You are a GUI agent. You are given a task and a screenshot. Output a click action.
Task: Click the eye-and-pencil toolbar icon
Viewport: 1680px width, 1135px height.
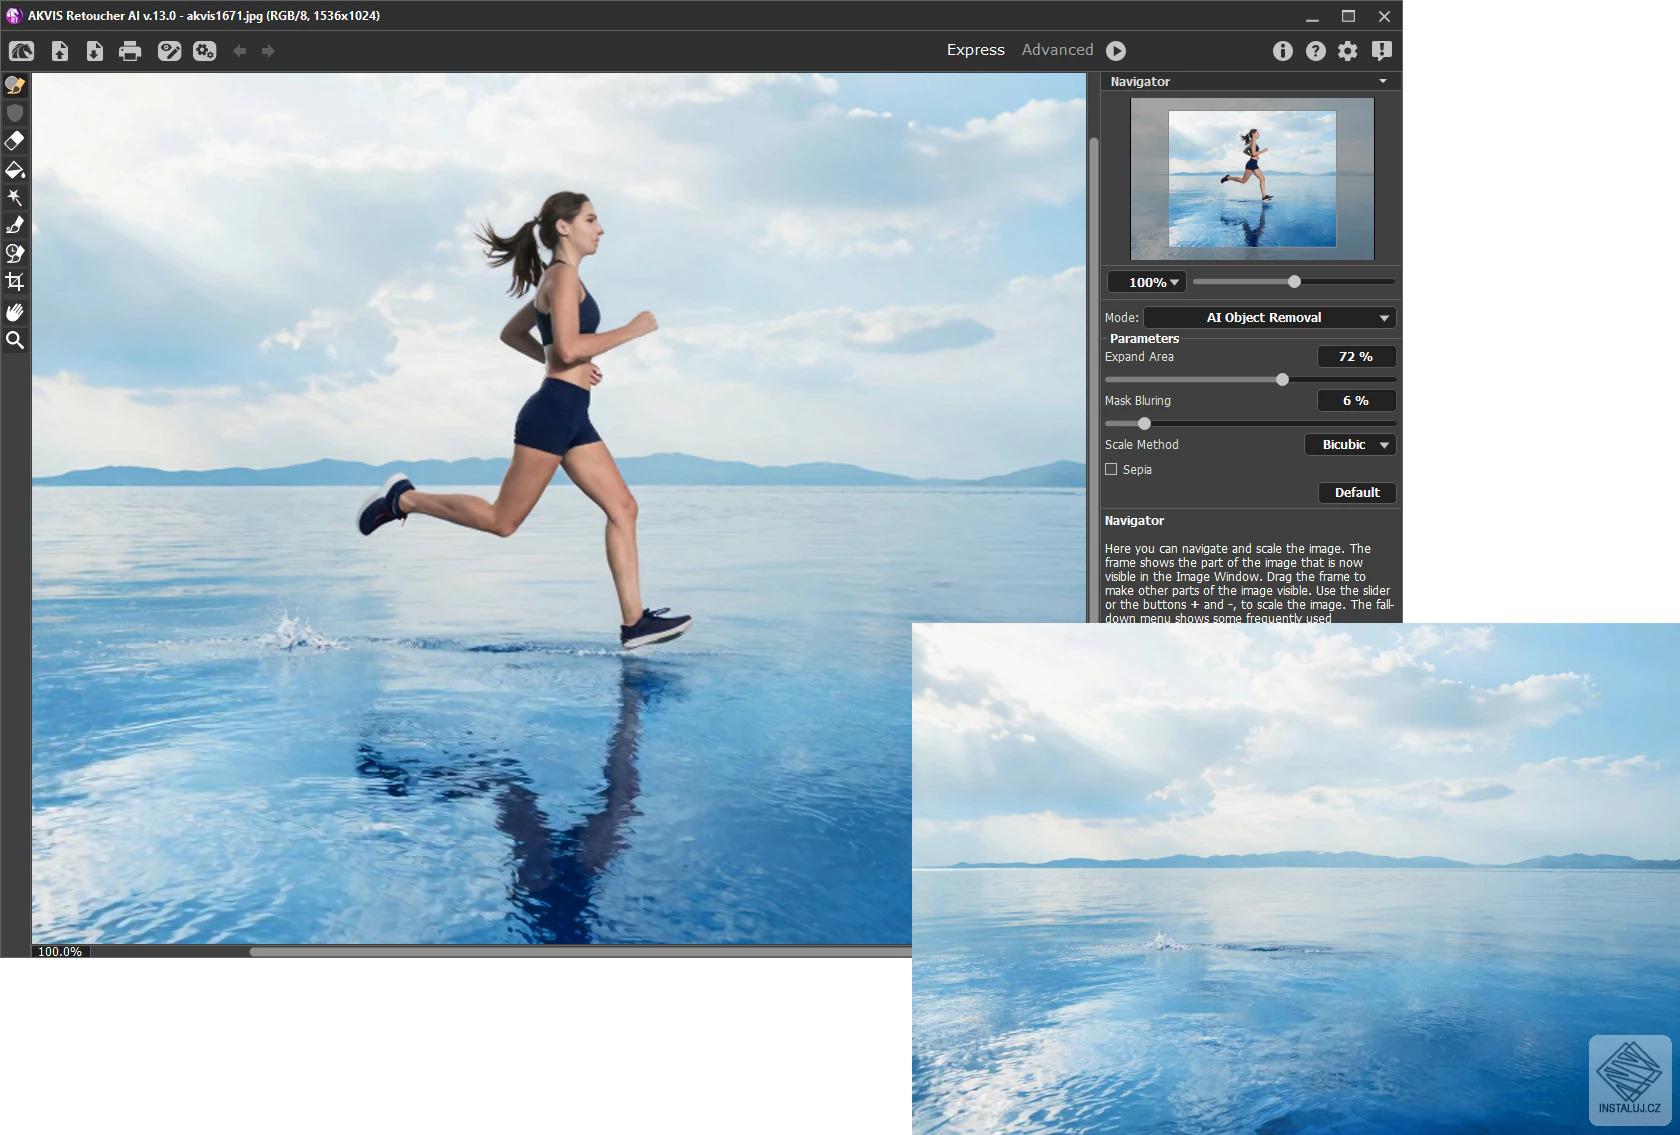(x=169, y=51)
